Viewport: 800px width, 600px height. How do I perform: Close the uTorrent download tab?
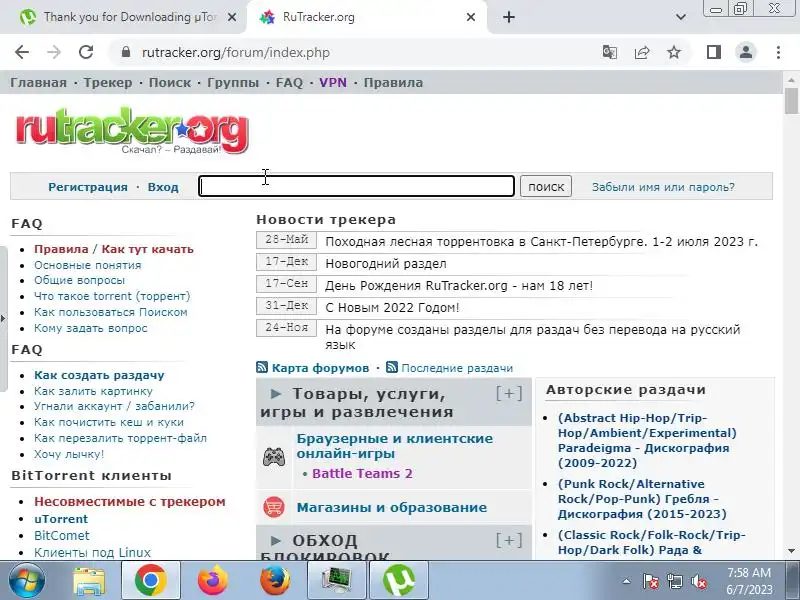(x=232, y=17)
